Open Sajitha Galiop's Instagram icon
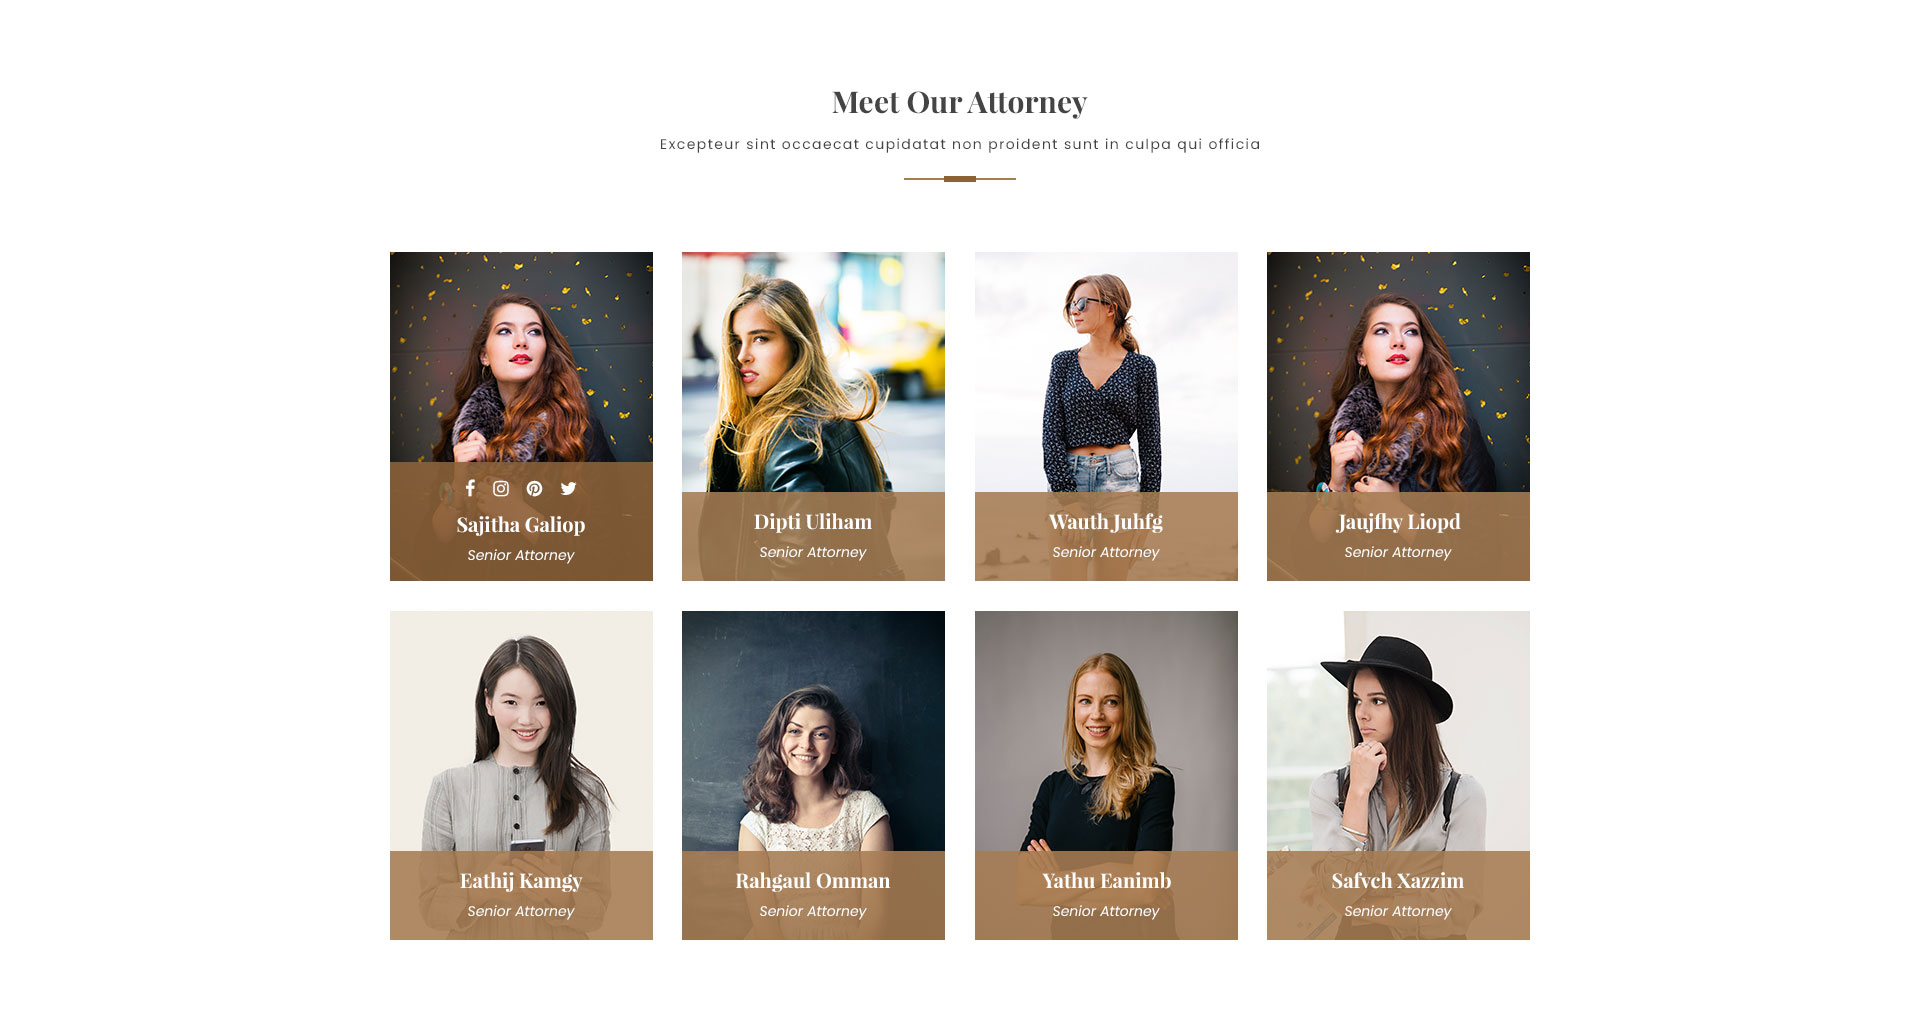Screen dimensions: 1920x1030 tap(501, 488)
